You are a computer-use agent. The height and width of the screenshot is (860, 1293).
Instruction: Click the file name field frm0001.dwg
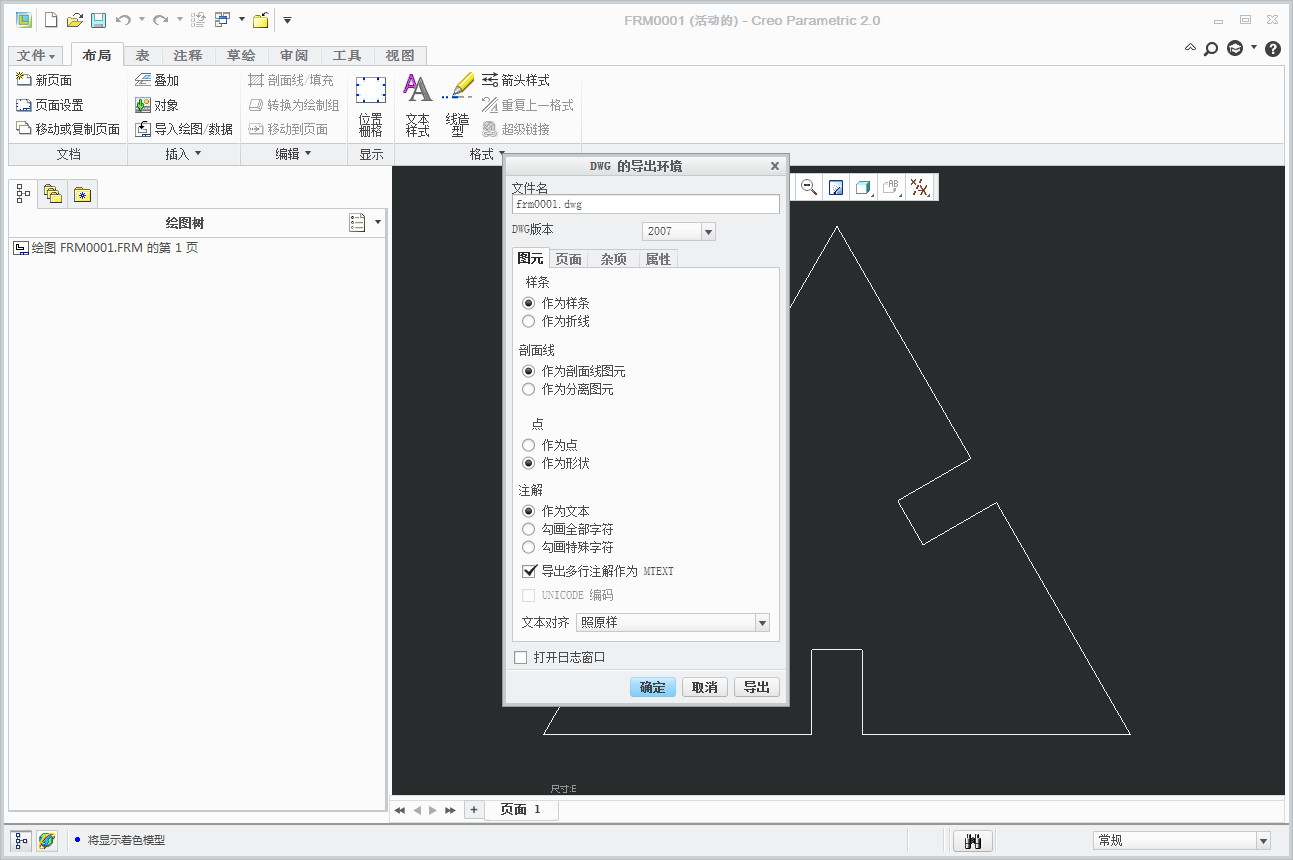coord(645,204)
